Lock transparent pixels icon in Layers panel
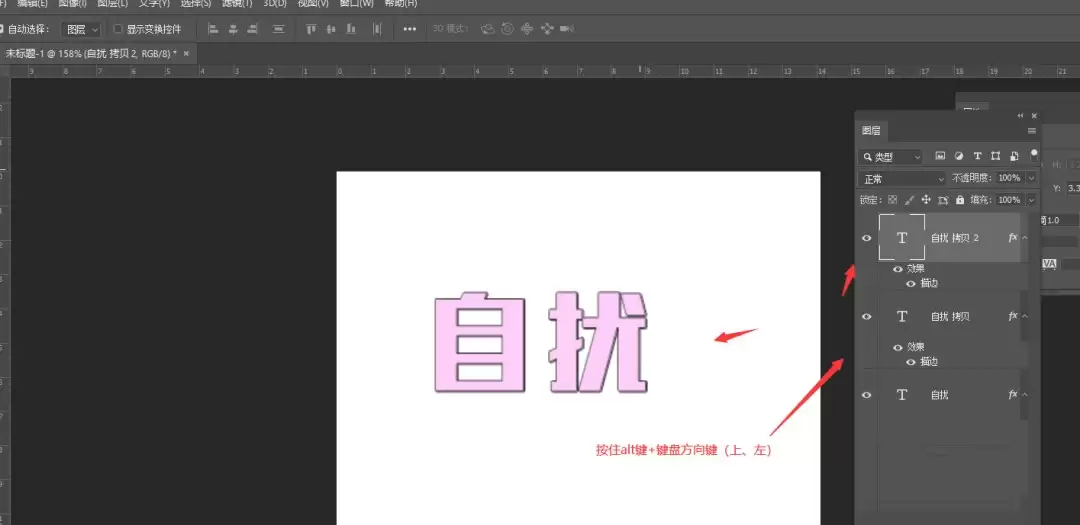Screen dimensions: 1080x525 893,200
